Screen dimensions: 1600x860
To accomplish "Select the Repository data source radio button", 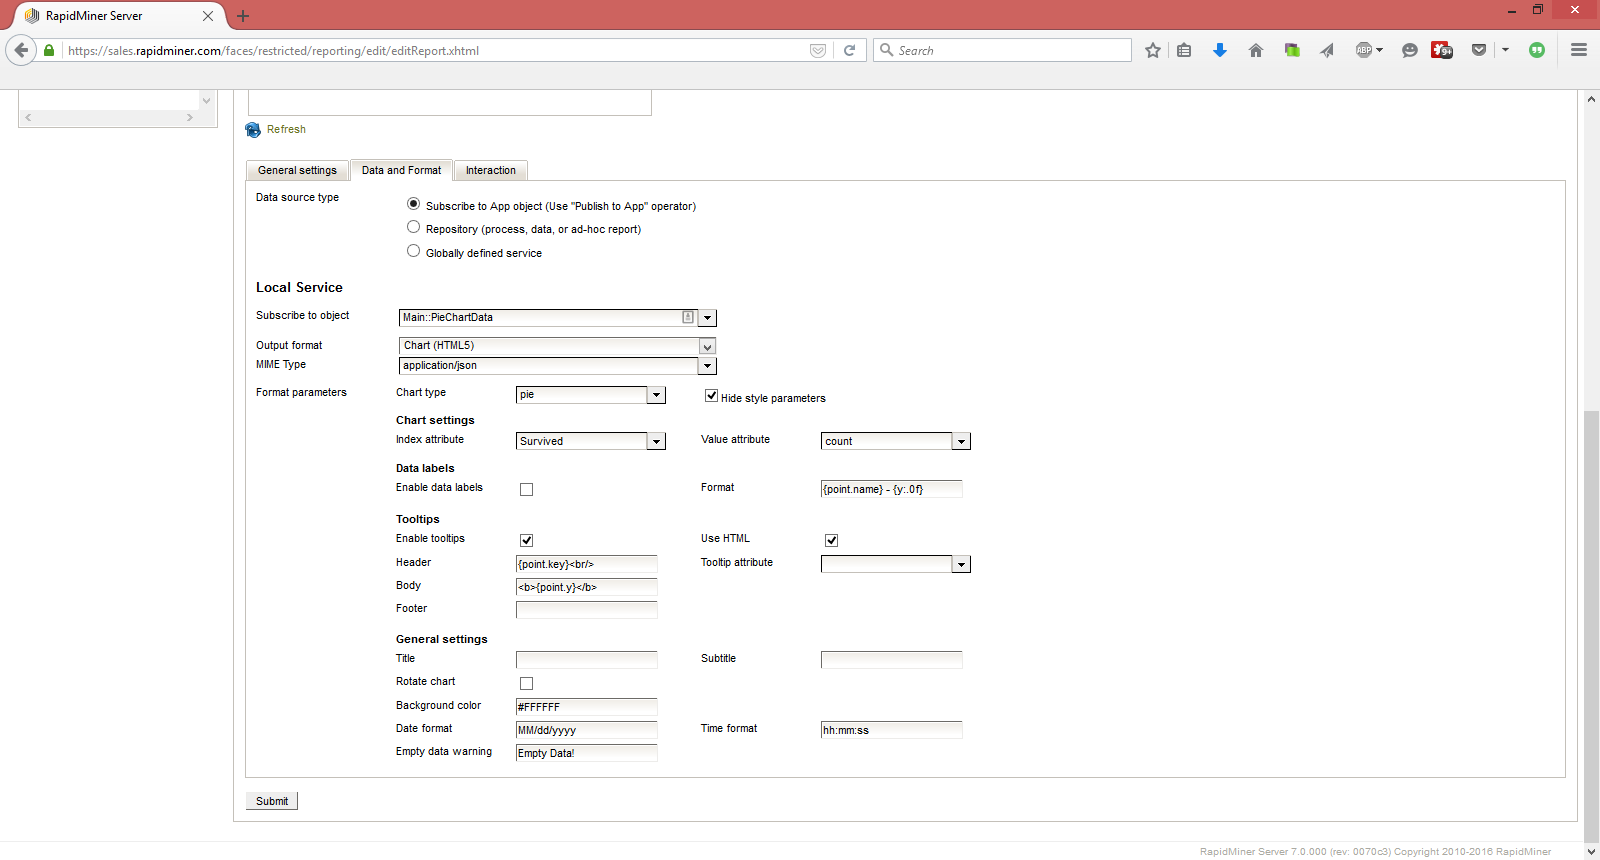I will (x=413, y=228).
